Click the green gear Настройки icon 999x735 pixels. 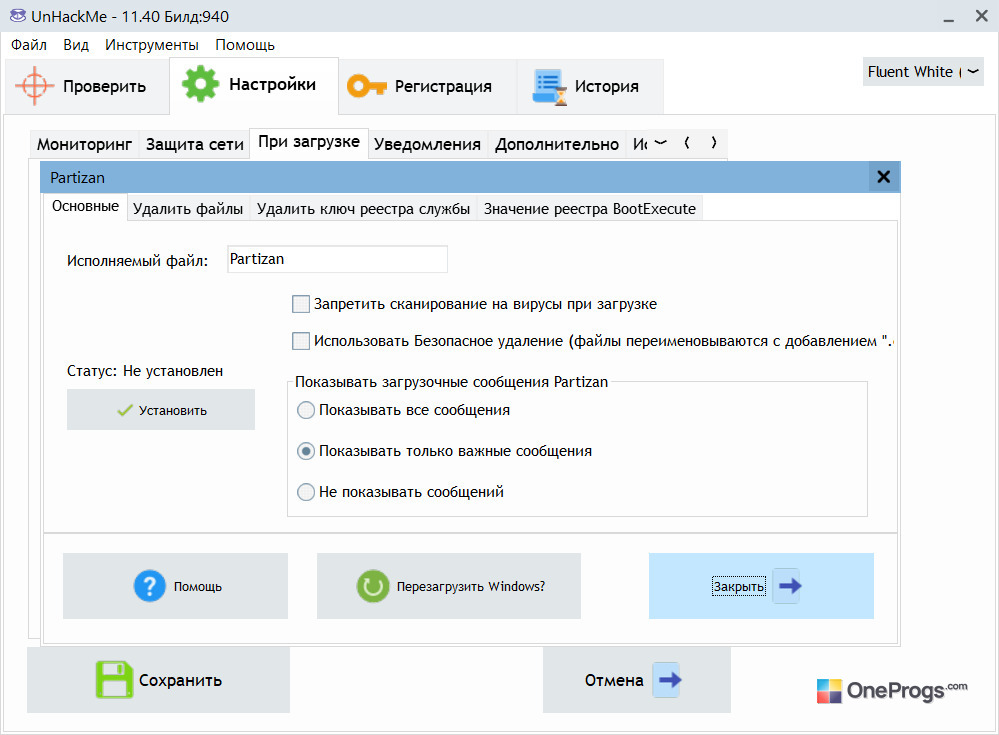(200, 83)
